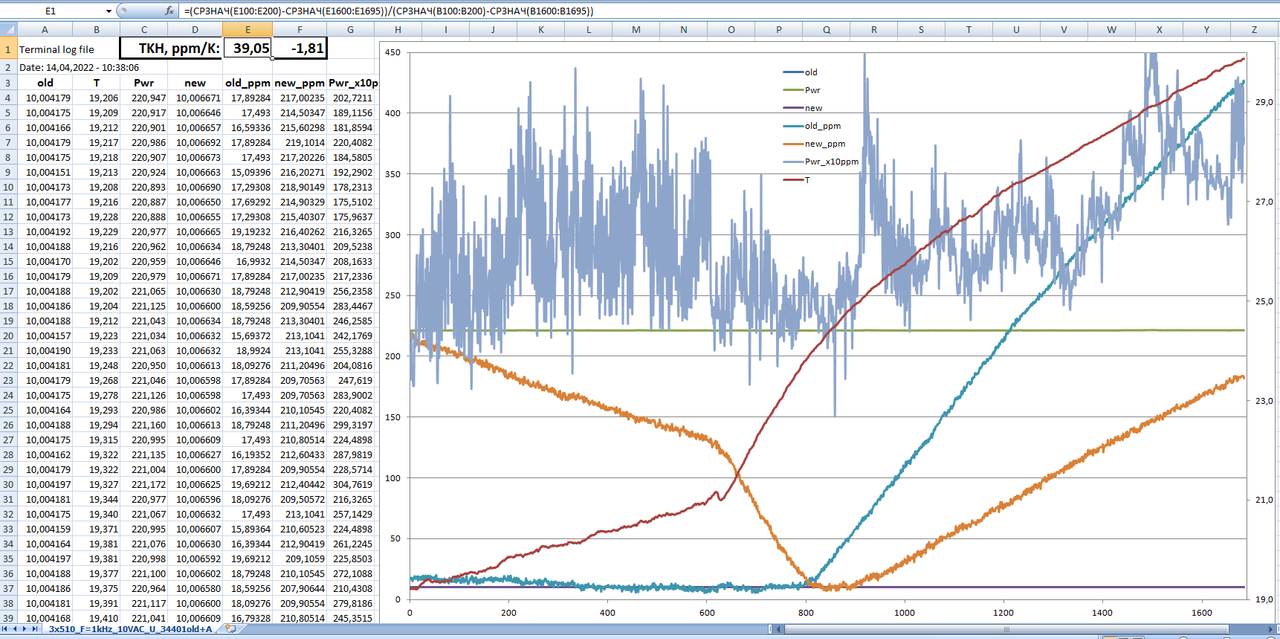Click the 'T' legend entry in chart

797,179
